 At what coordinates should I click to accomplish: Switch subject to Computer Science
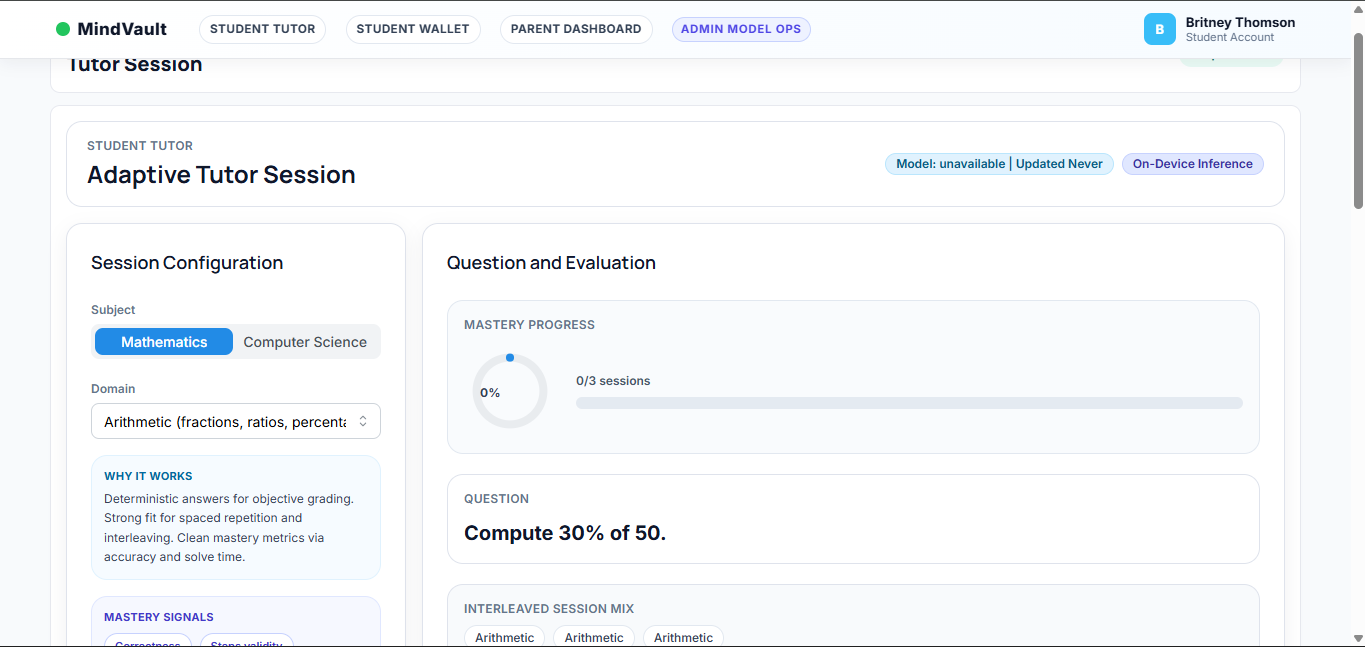coord(305,342)
